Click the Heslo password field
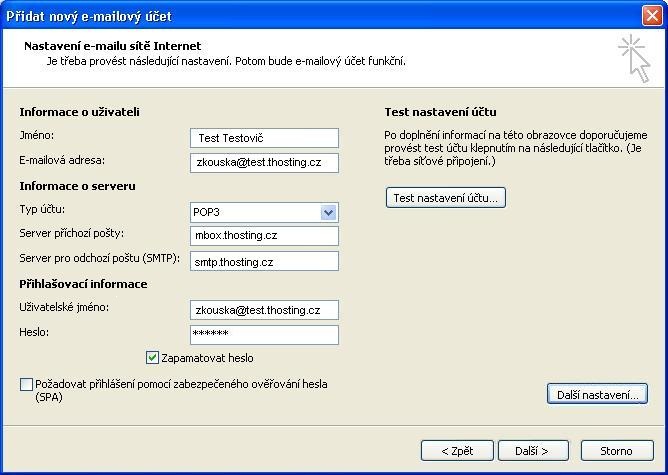Image resolution: width=668 pixels, height=475 pixels. click(x=264, y=335)
